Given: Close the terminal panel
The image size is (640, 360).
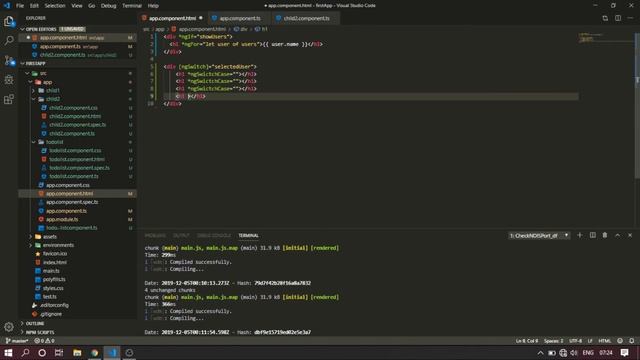Looking at the screenshot, I should 630,235.
